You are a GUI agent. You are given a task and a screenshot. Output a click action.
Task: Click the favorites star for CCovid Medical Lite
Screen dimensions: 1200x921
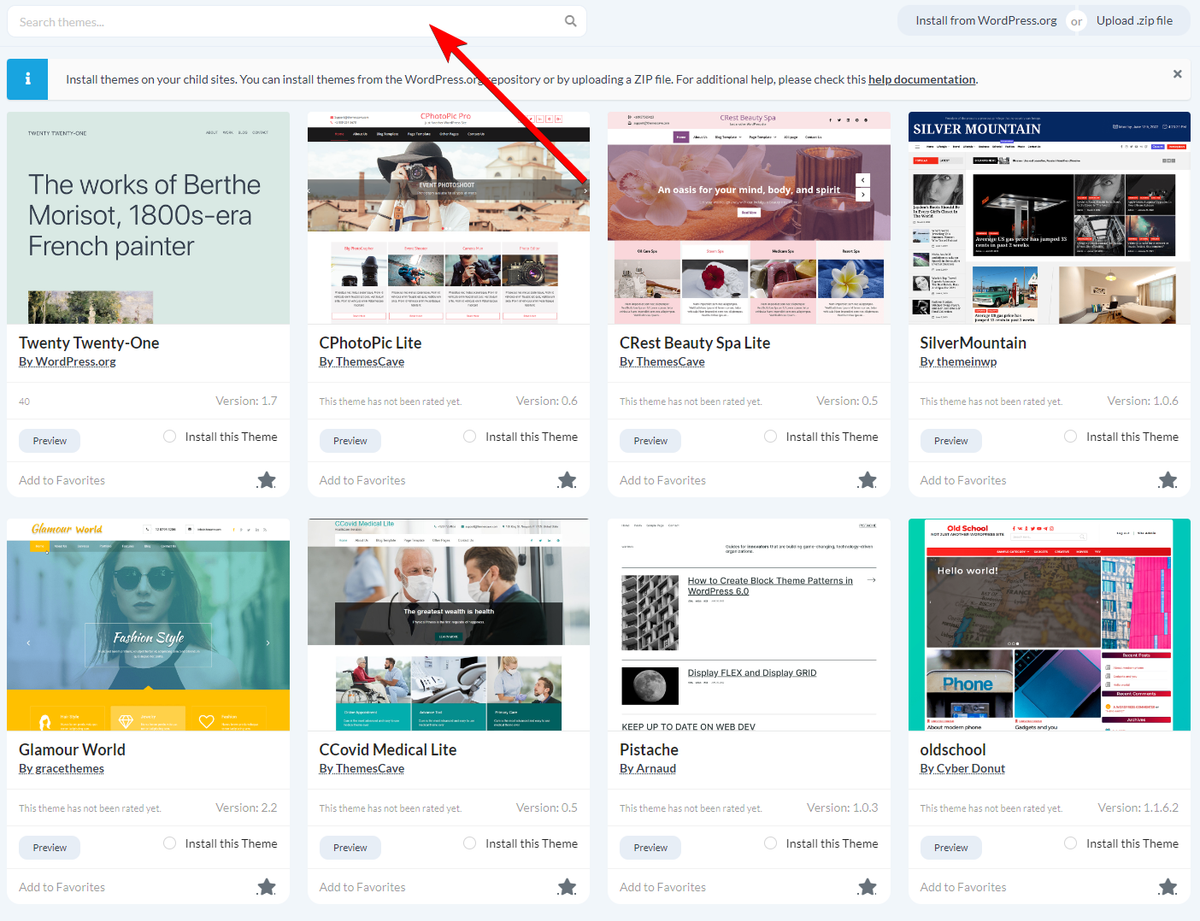(x=566, y=887)
